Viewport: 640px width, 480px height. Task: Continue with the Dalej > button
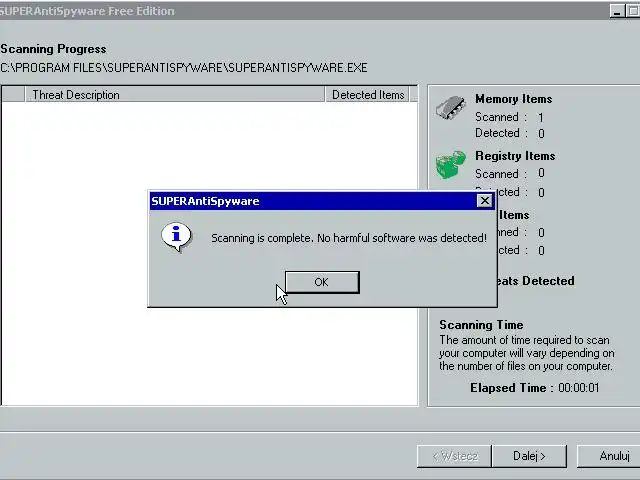[x=529, y=456]
